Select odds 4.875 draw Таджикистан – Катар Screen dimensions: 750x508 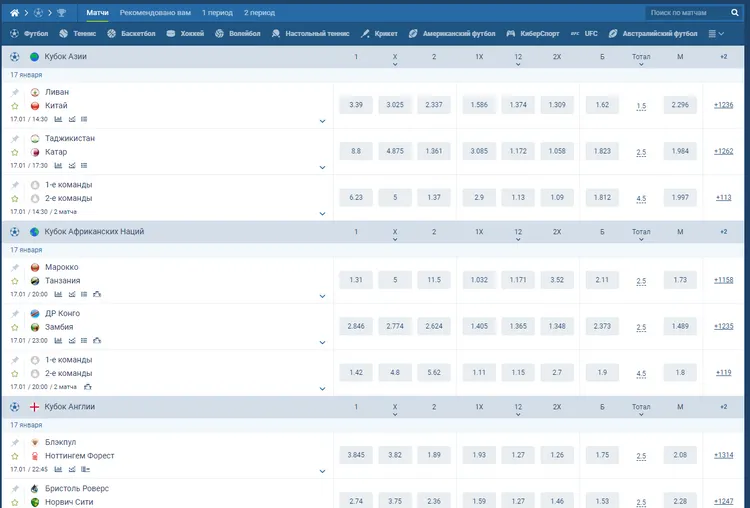click(x=395, y=151)
